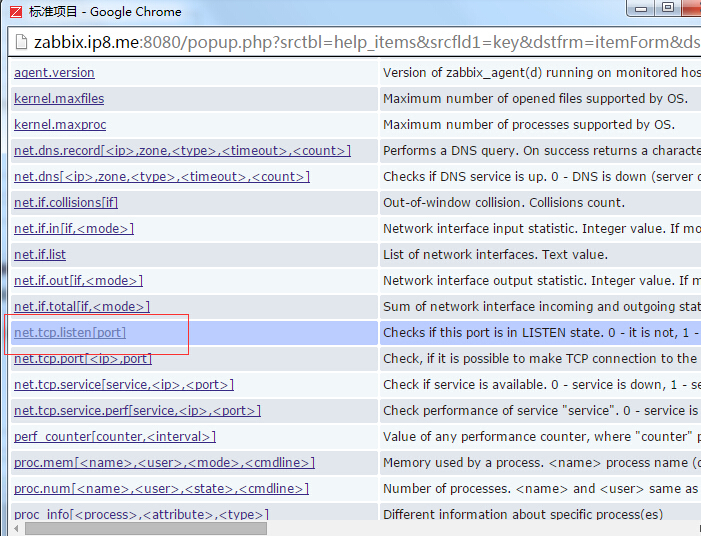Choose net.tcp.service[service,<ip>,<port>] key
This screenshot has width=701, height=536.
(124, 384)
